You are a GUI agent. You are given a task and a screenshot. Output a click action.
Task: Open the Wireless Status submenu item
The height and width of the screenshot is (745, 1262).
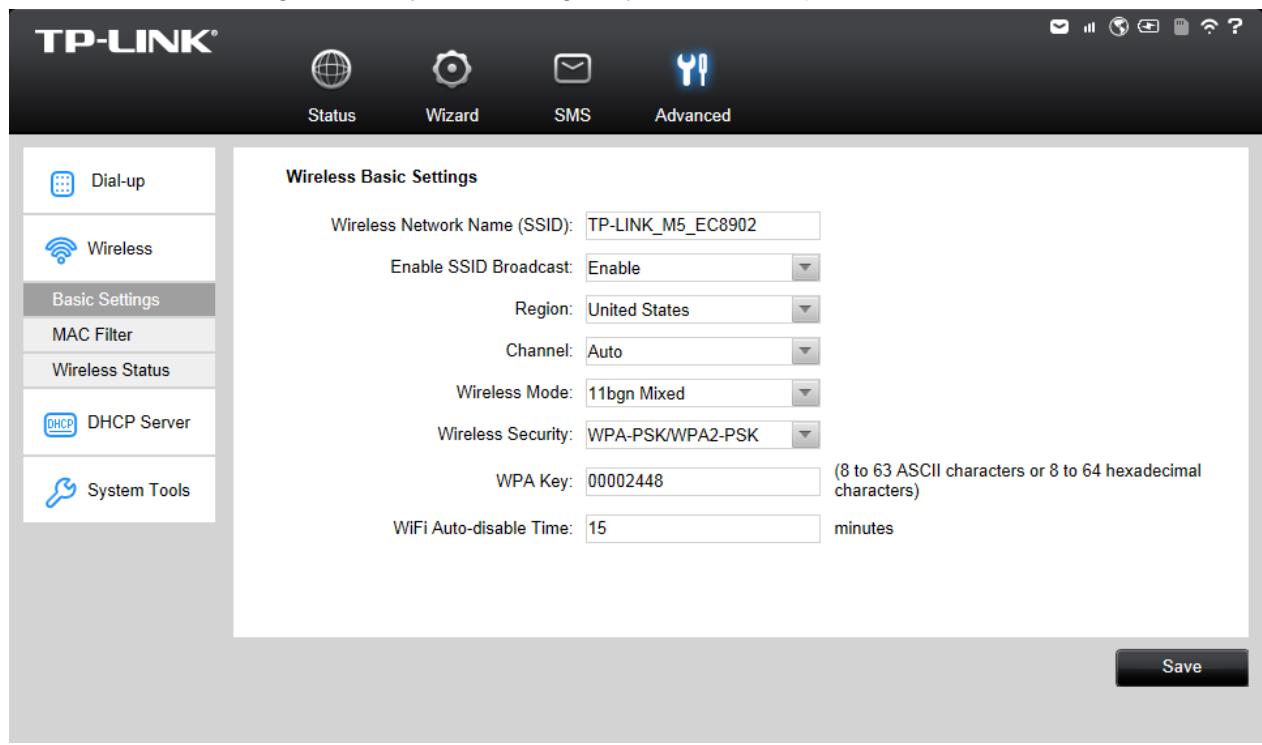coord(119,370)
